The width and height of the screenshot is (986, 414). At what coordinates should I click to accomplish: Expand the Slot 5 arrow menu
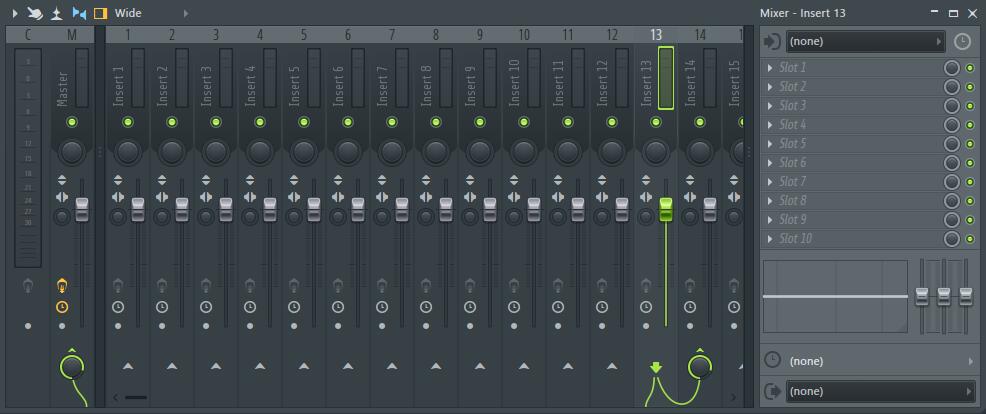tap(770, 143)
